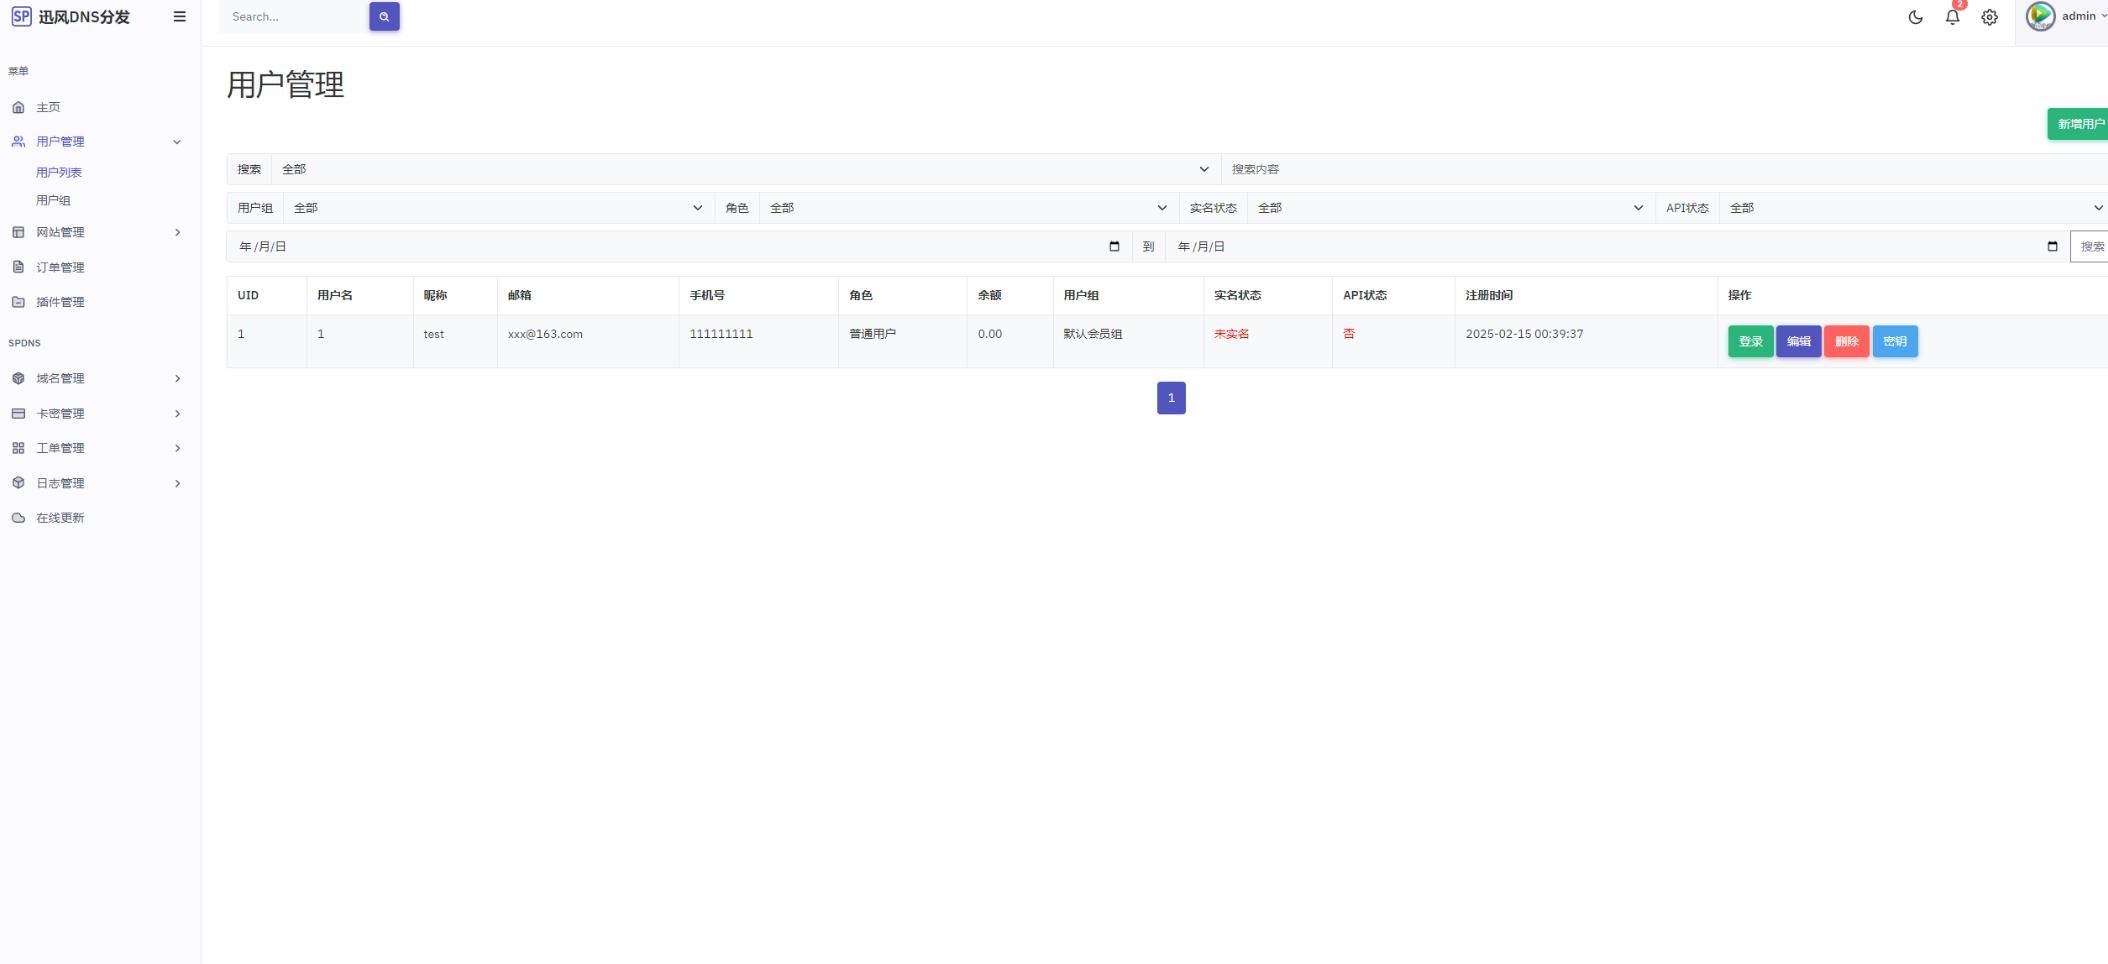Click the 主页 home icon in the sidebar
This screenshot has height=964, width=2108.
coord(18,108)
